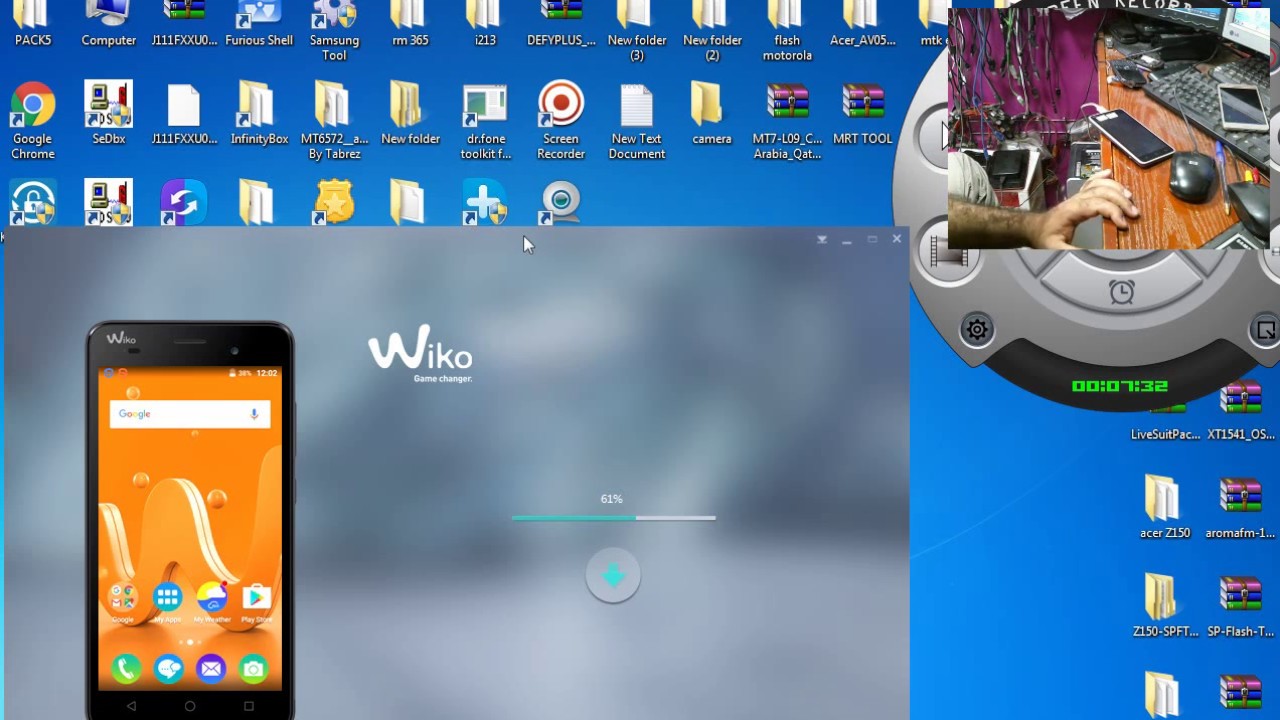The width and height of the screenshot is (1280, 720).
Task: Open MT7-L09 Arabia_Qat archive
Action: click(x=787, y=120)
